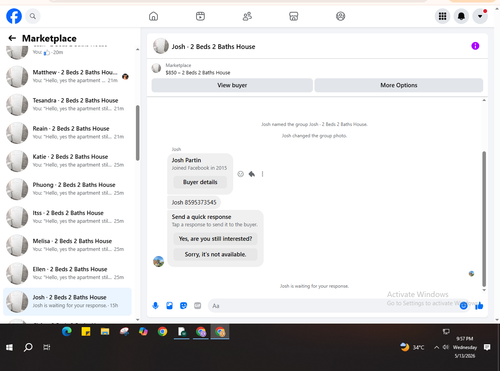Choose a sticker icon
This screenshot has width=500, height=371.
[183, 305]
